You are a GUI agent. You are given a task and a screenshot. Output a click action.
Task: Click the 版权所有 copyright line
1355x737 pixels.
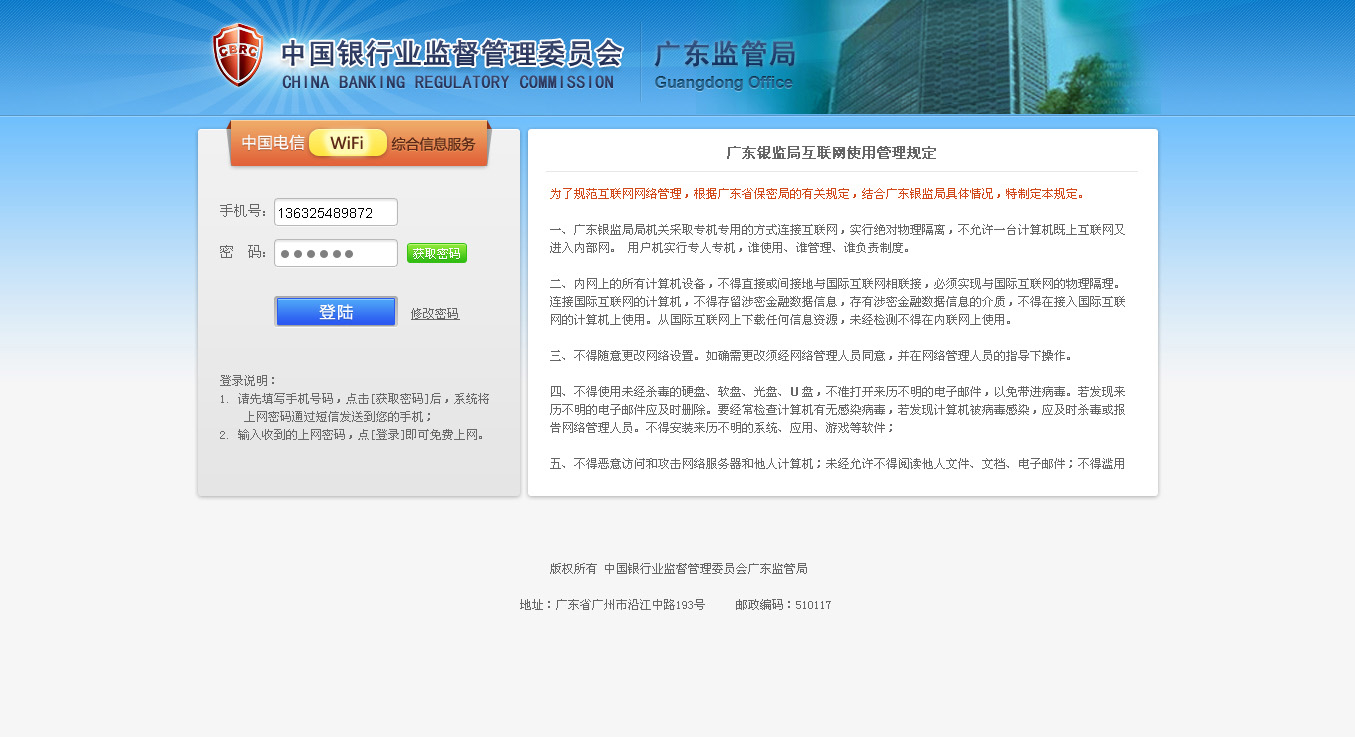[678, 568]
